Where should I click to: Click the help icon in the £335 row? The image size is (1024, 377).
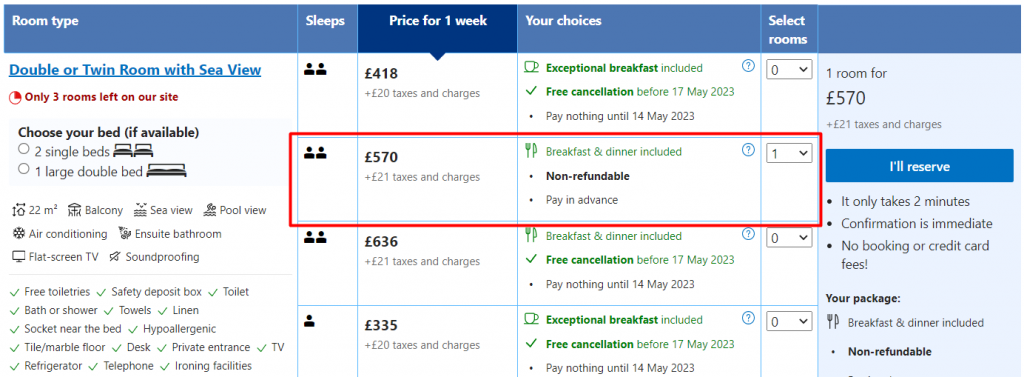748,319
